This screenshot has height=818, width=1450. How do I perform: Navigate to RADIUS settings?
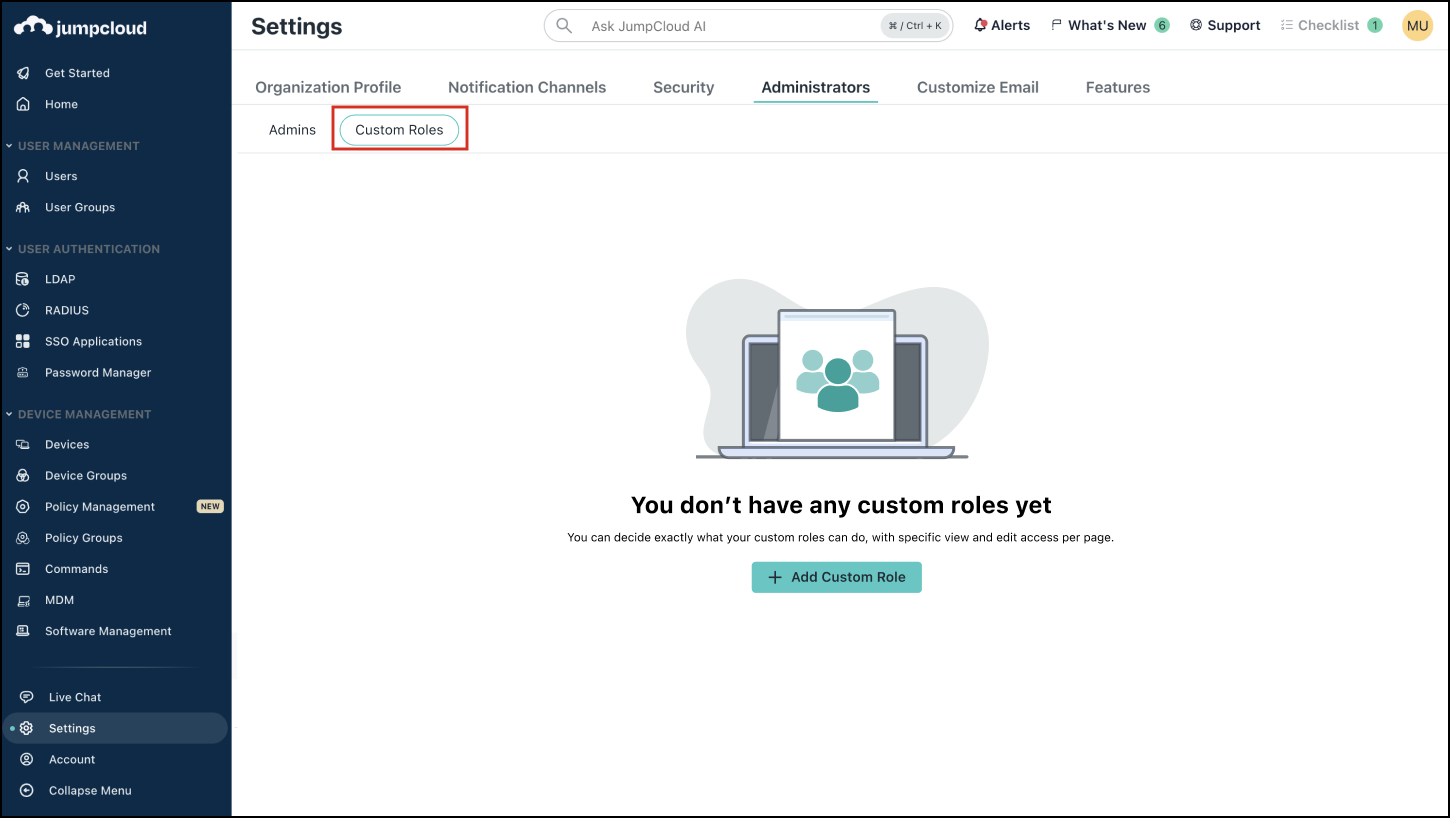point(65,310)
